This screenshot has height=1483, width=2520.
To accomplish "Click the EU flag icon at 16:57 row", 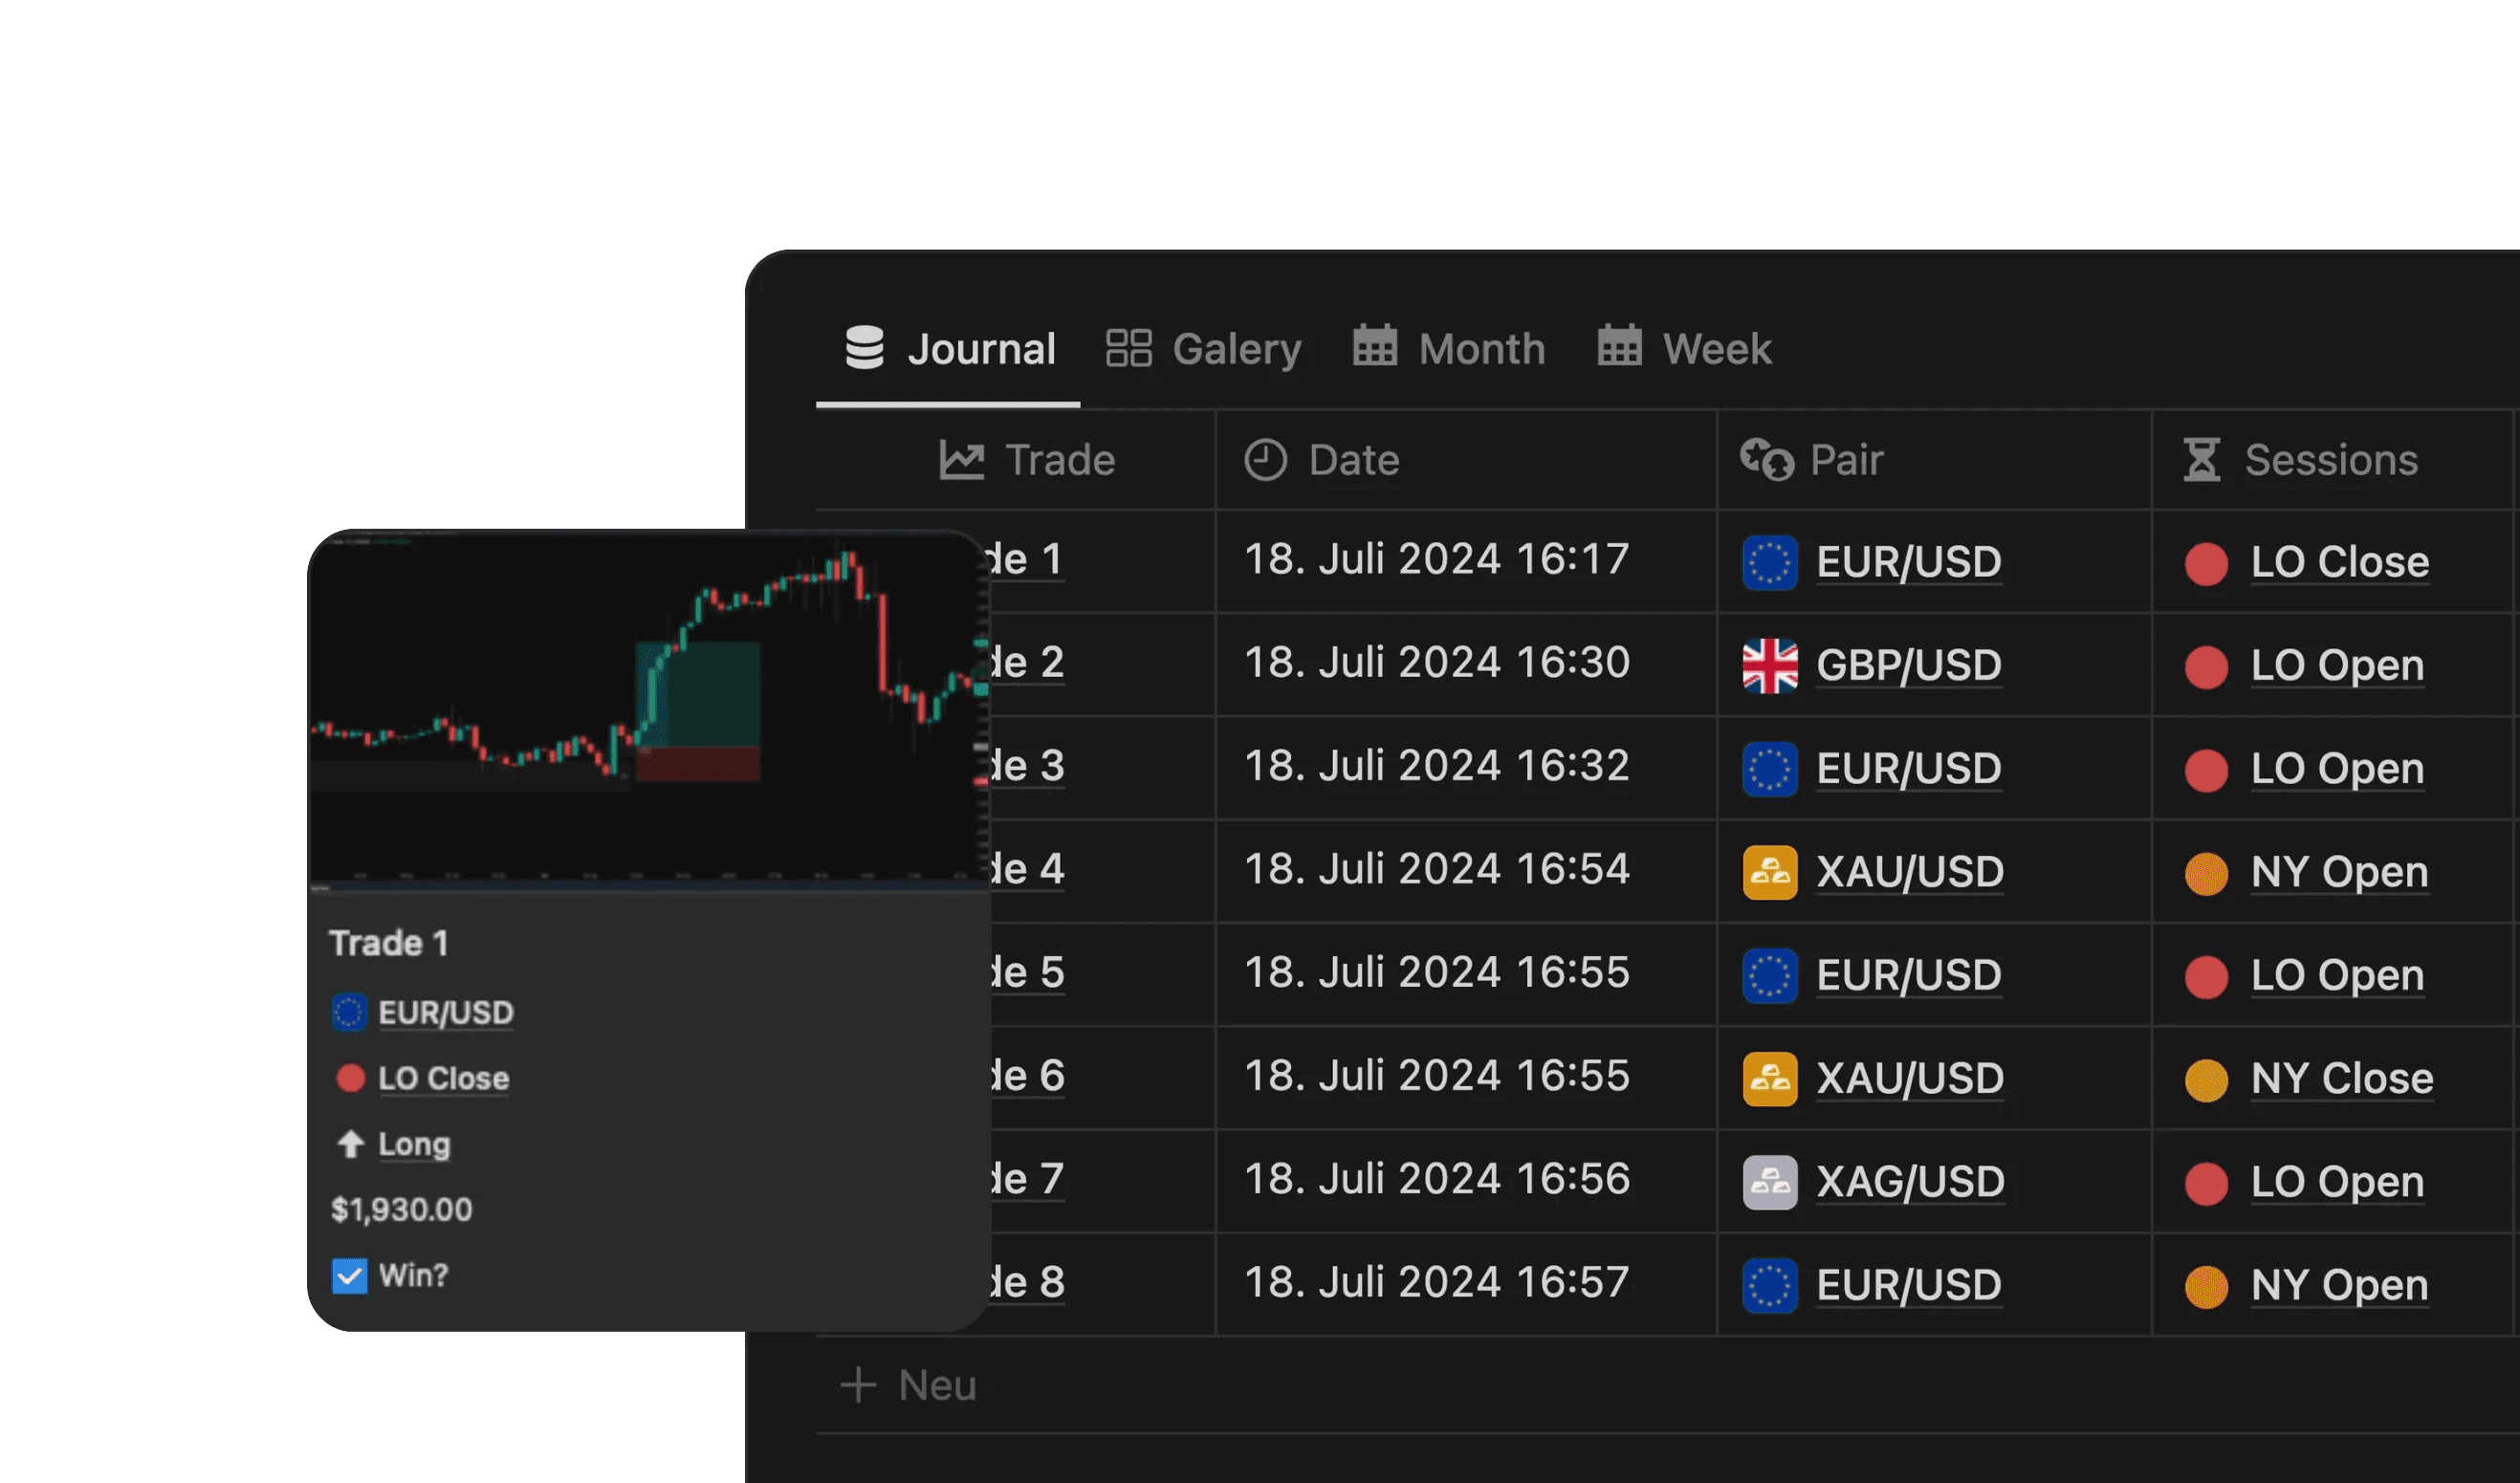I will tap(1770, 1286).
